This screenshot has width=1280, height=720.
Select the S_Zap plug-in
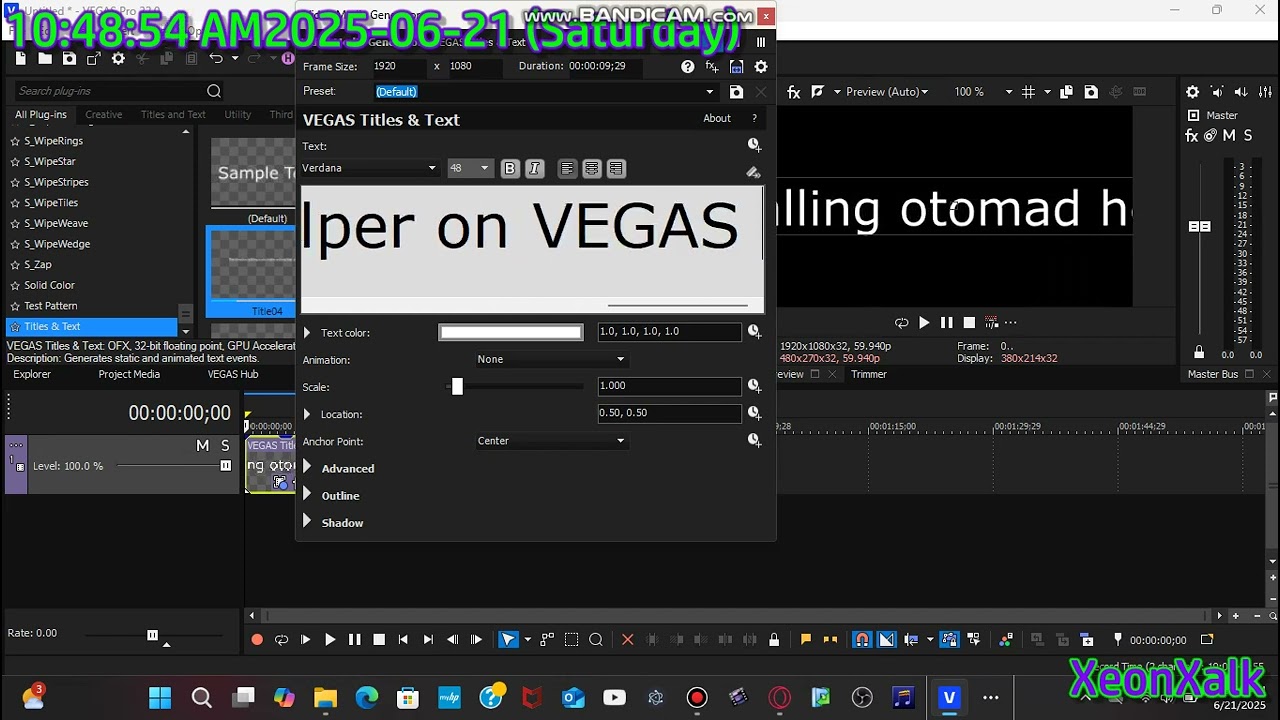coord(38,265)
